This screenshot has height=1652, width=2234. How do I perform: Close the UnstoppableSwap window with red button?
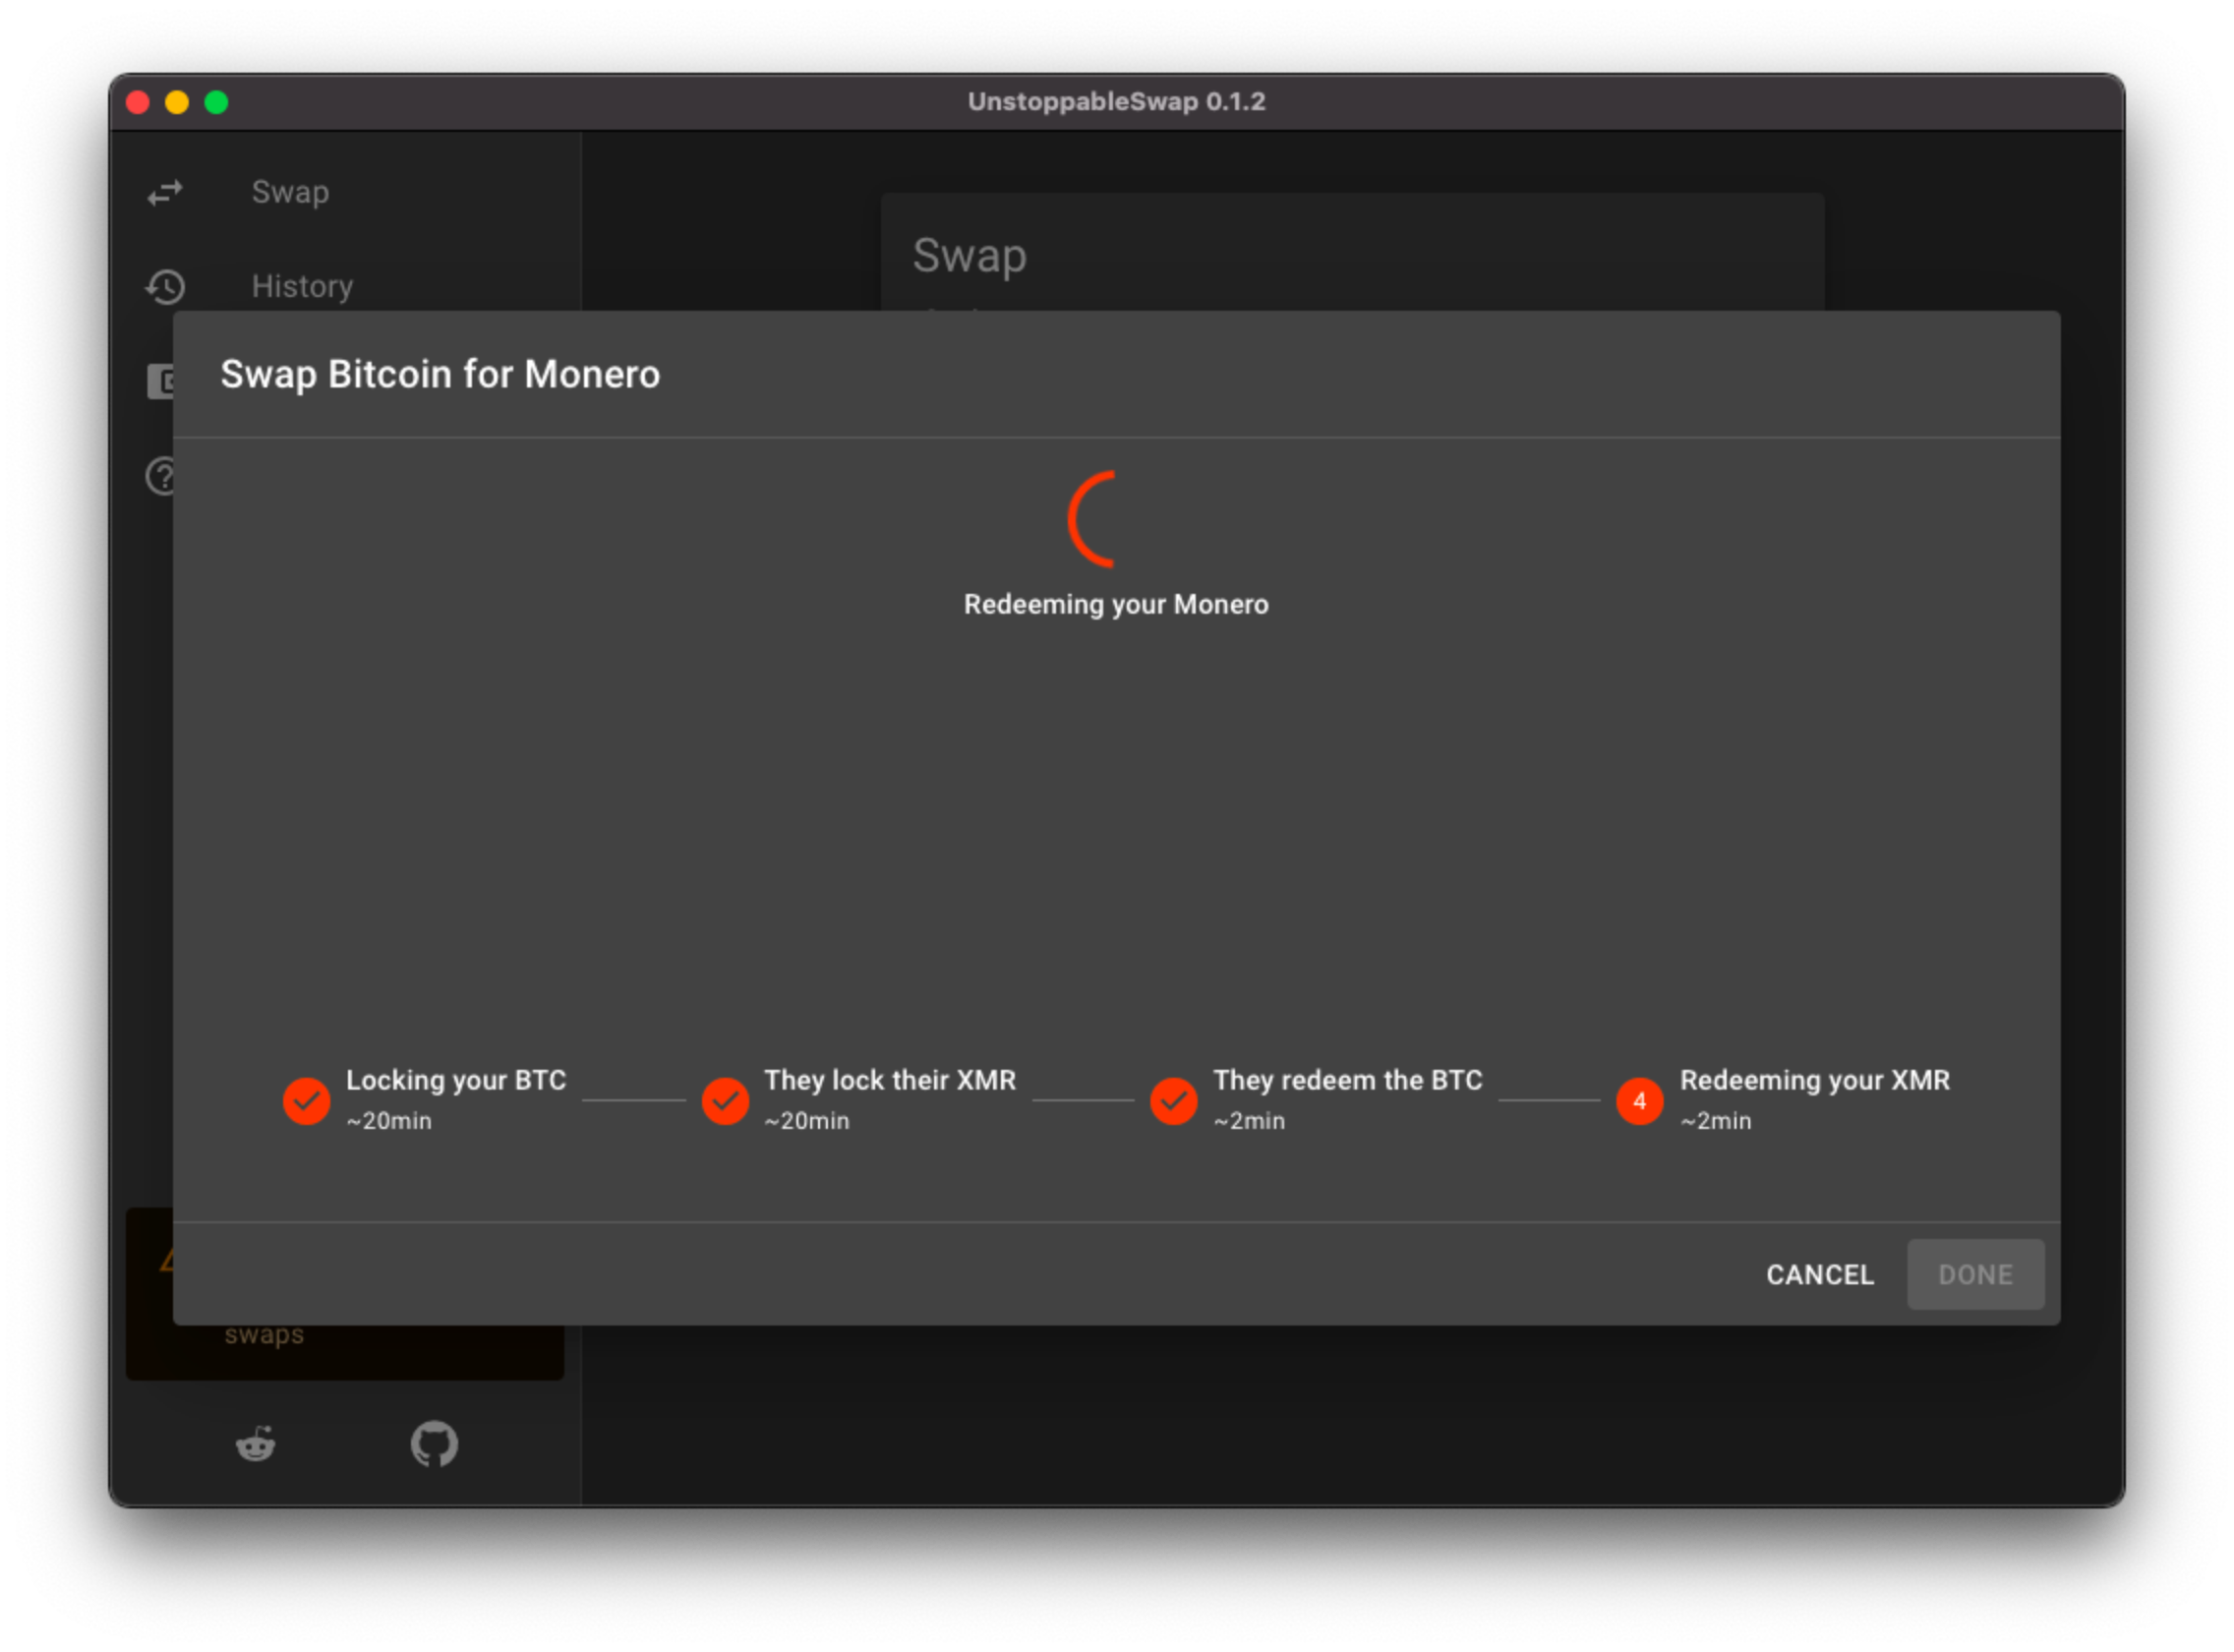coord(138,102)
